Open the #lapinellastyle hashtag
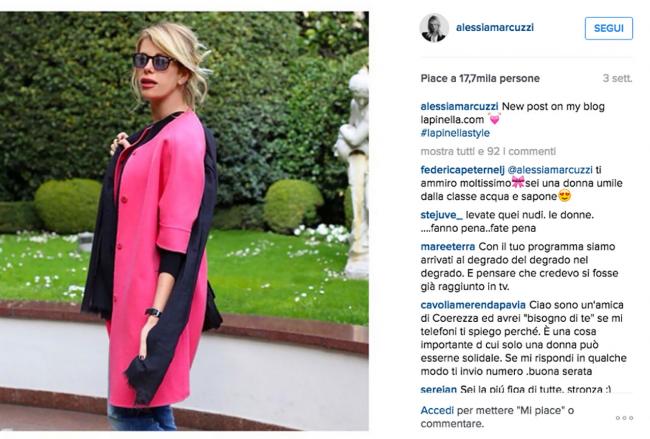This screenshot has height=439, width=650. 455,133
